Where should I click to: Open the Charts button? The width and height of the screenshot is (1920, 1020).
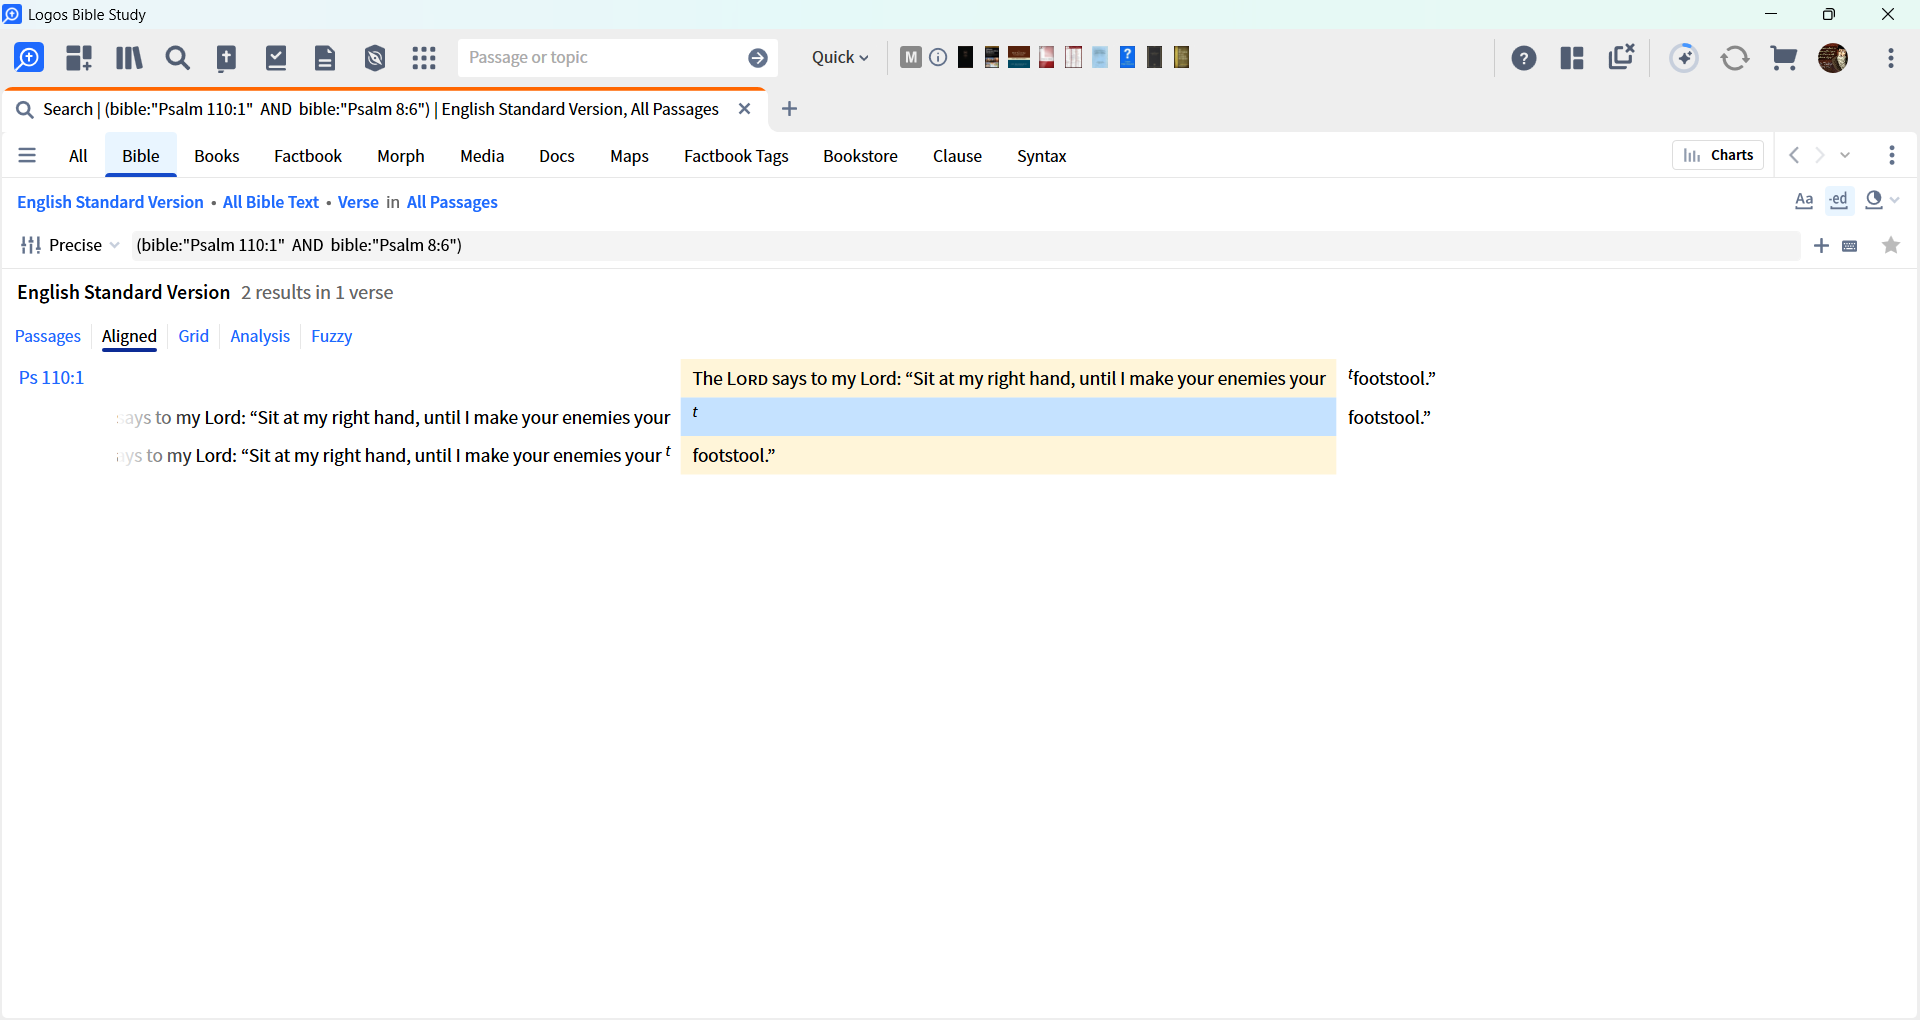pyautogui.click(x=1718, y=155)
